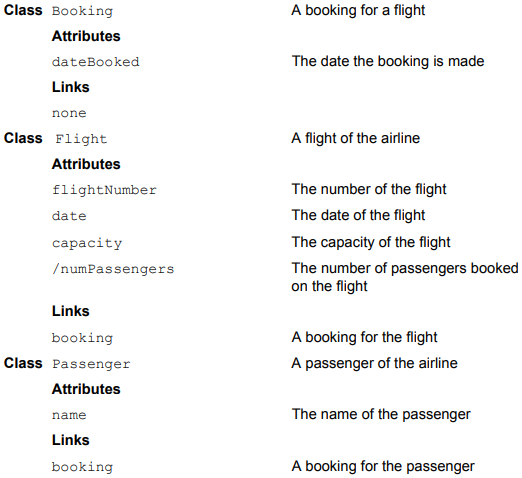Click 'The name of the passenger' text
Image resolution: width=522 pixels, height=478 pixels.
point(381,414)
